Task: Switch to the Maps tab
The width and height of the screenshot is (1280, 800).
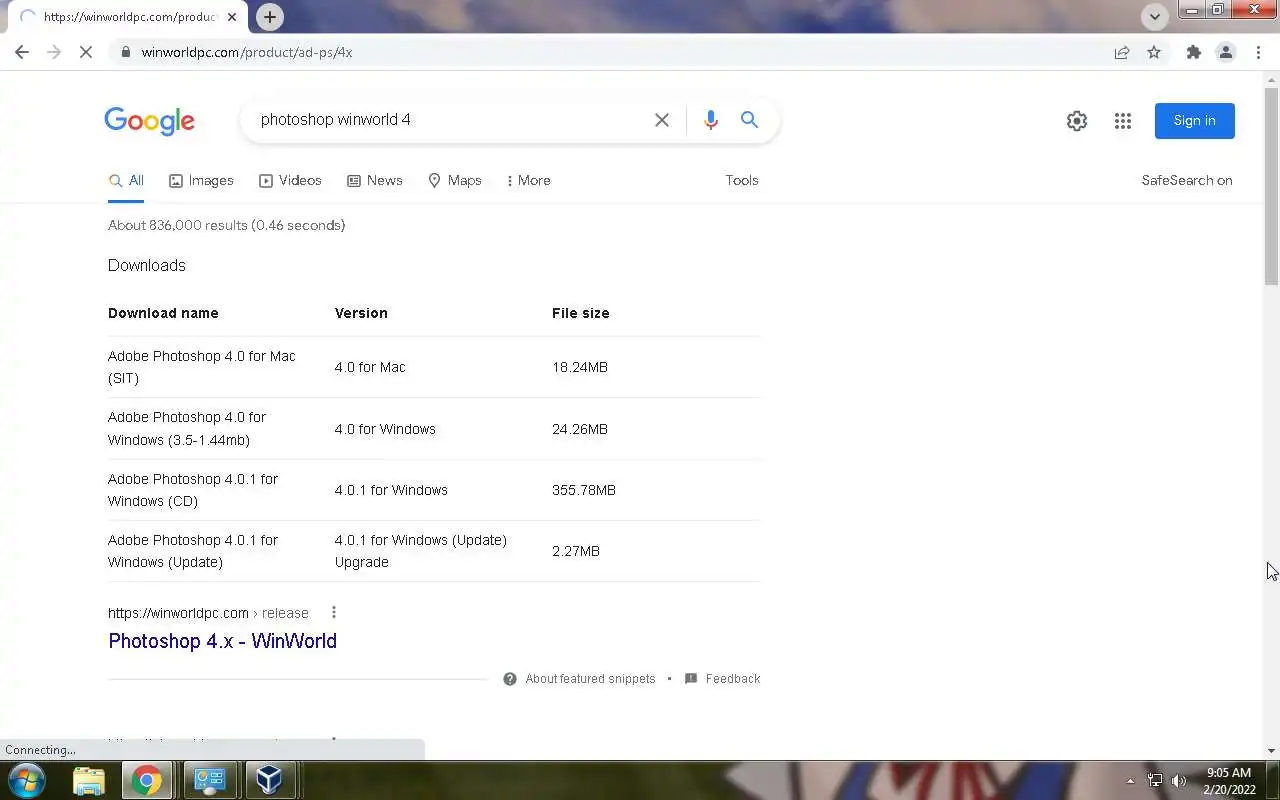Action: 455,181
